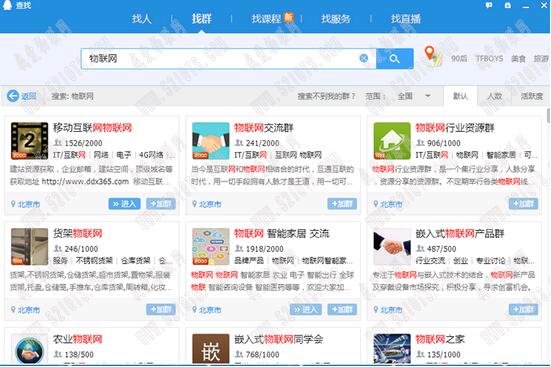
Task: Open 移动互联网物联网 group avatar
Action: [x=30, y=141]
